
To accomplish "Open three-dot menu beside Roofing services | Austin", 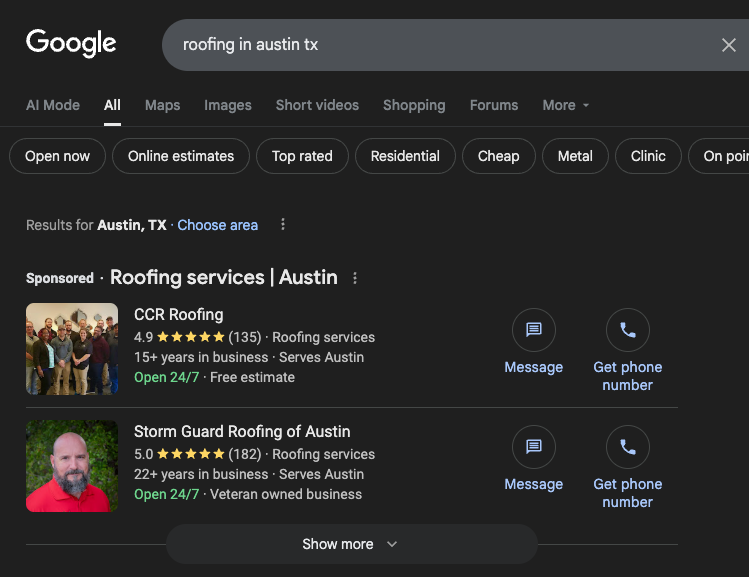I will tap(355, 278).
